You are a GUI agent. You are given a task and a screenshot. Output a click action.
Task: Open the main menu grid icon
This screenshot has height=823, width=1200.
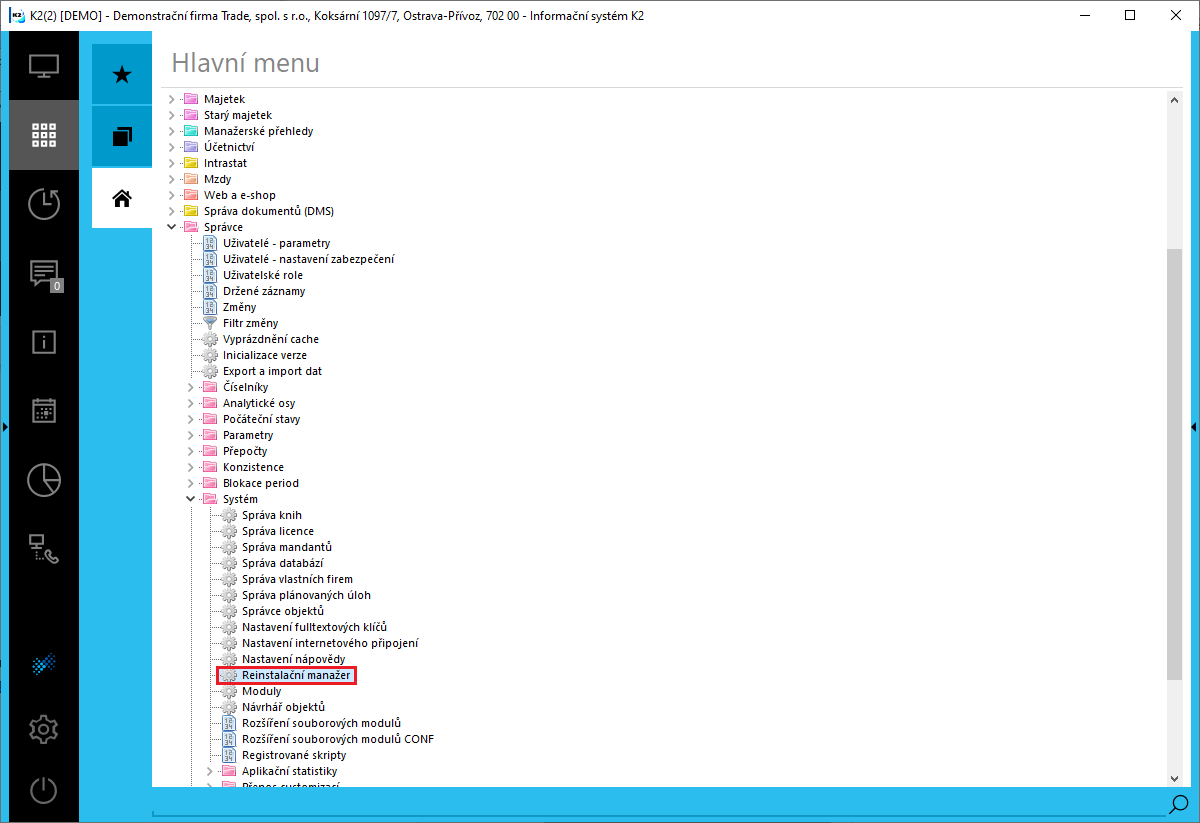tap(43, 135)
